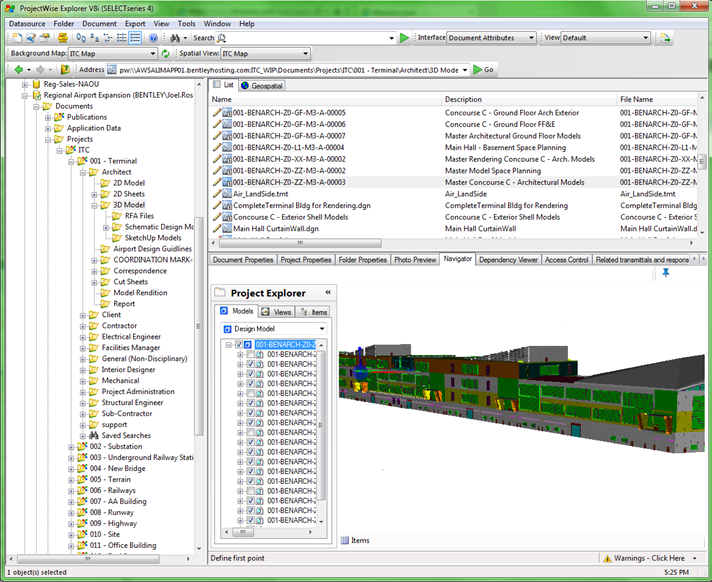Image resolution: width=712 pixels, height=582 pixels.
Task: Expand the 2D Sheets folder node
Action: pyautogui.click(x=94, y=194)
